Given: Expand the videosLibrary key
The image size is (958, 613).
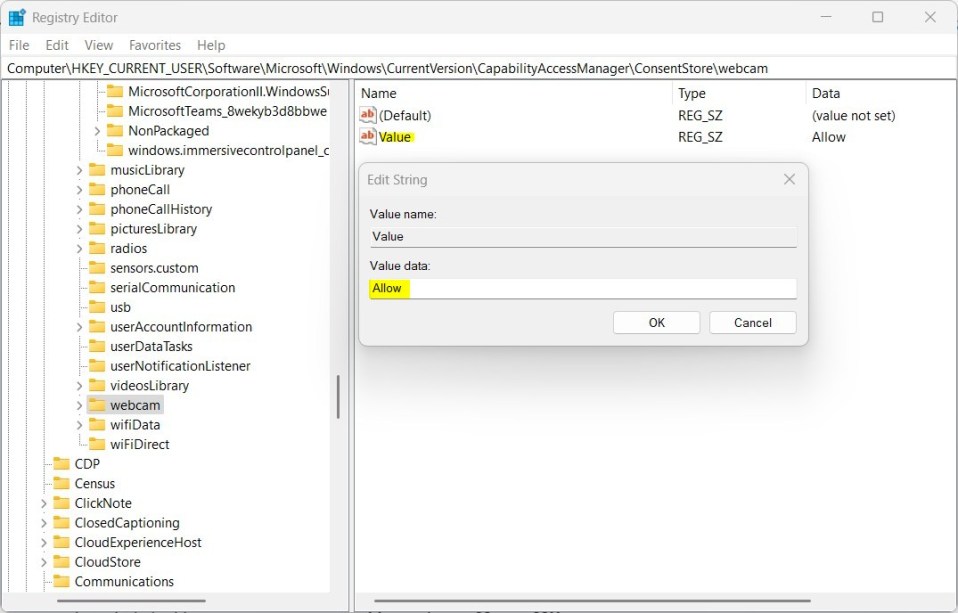Looking at the screenshot, I should click(x=79, y=386).
